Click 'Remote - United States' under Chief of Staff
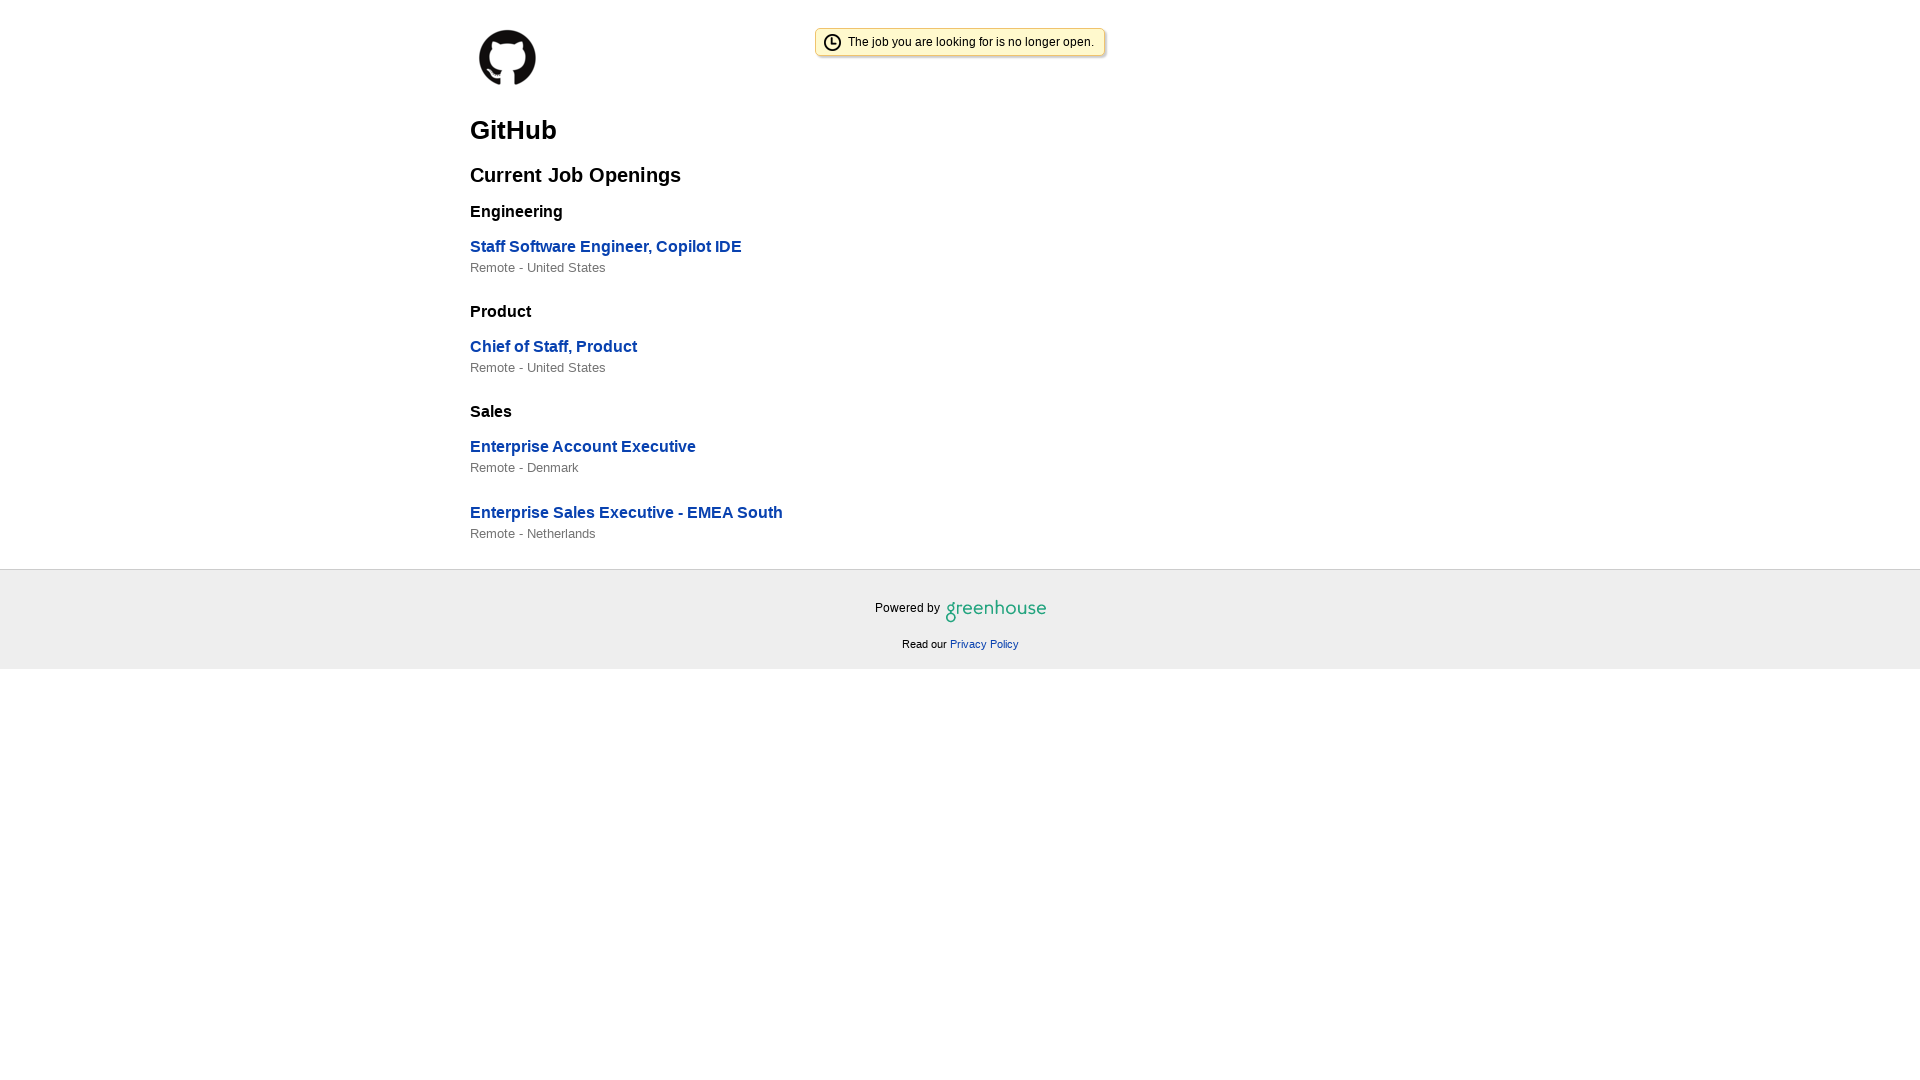The height and width of the screenshot is (1080, 1920). 537,368
